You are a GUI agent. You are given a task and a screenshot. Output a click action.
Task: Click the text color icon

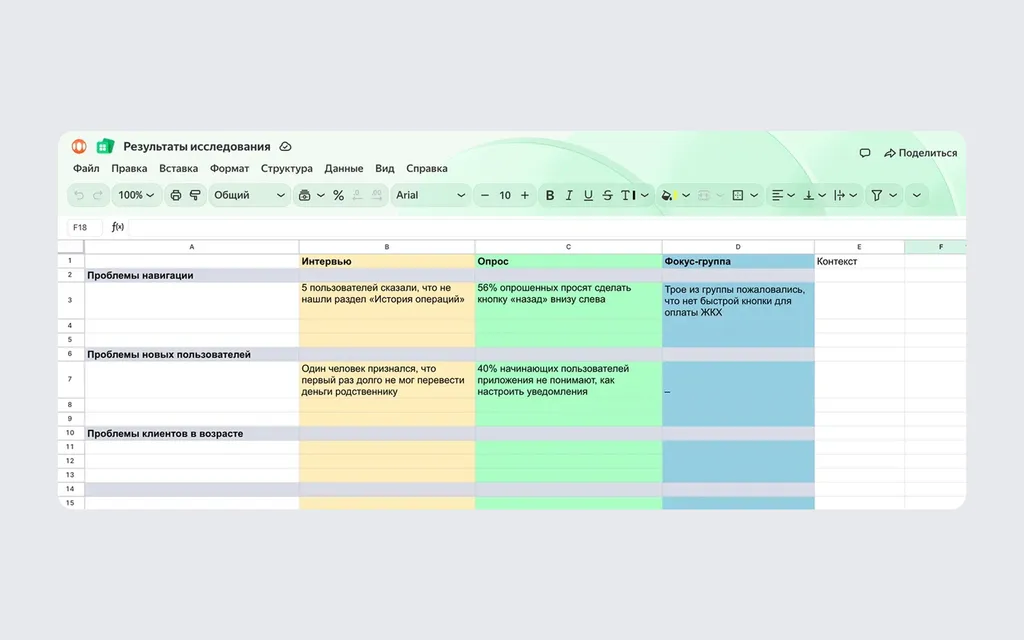click(x=628, y=195)
